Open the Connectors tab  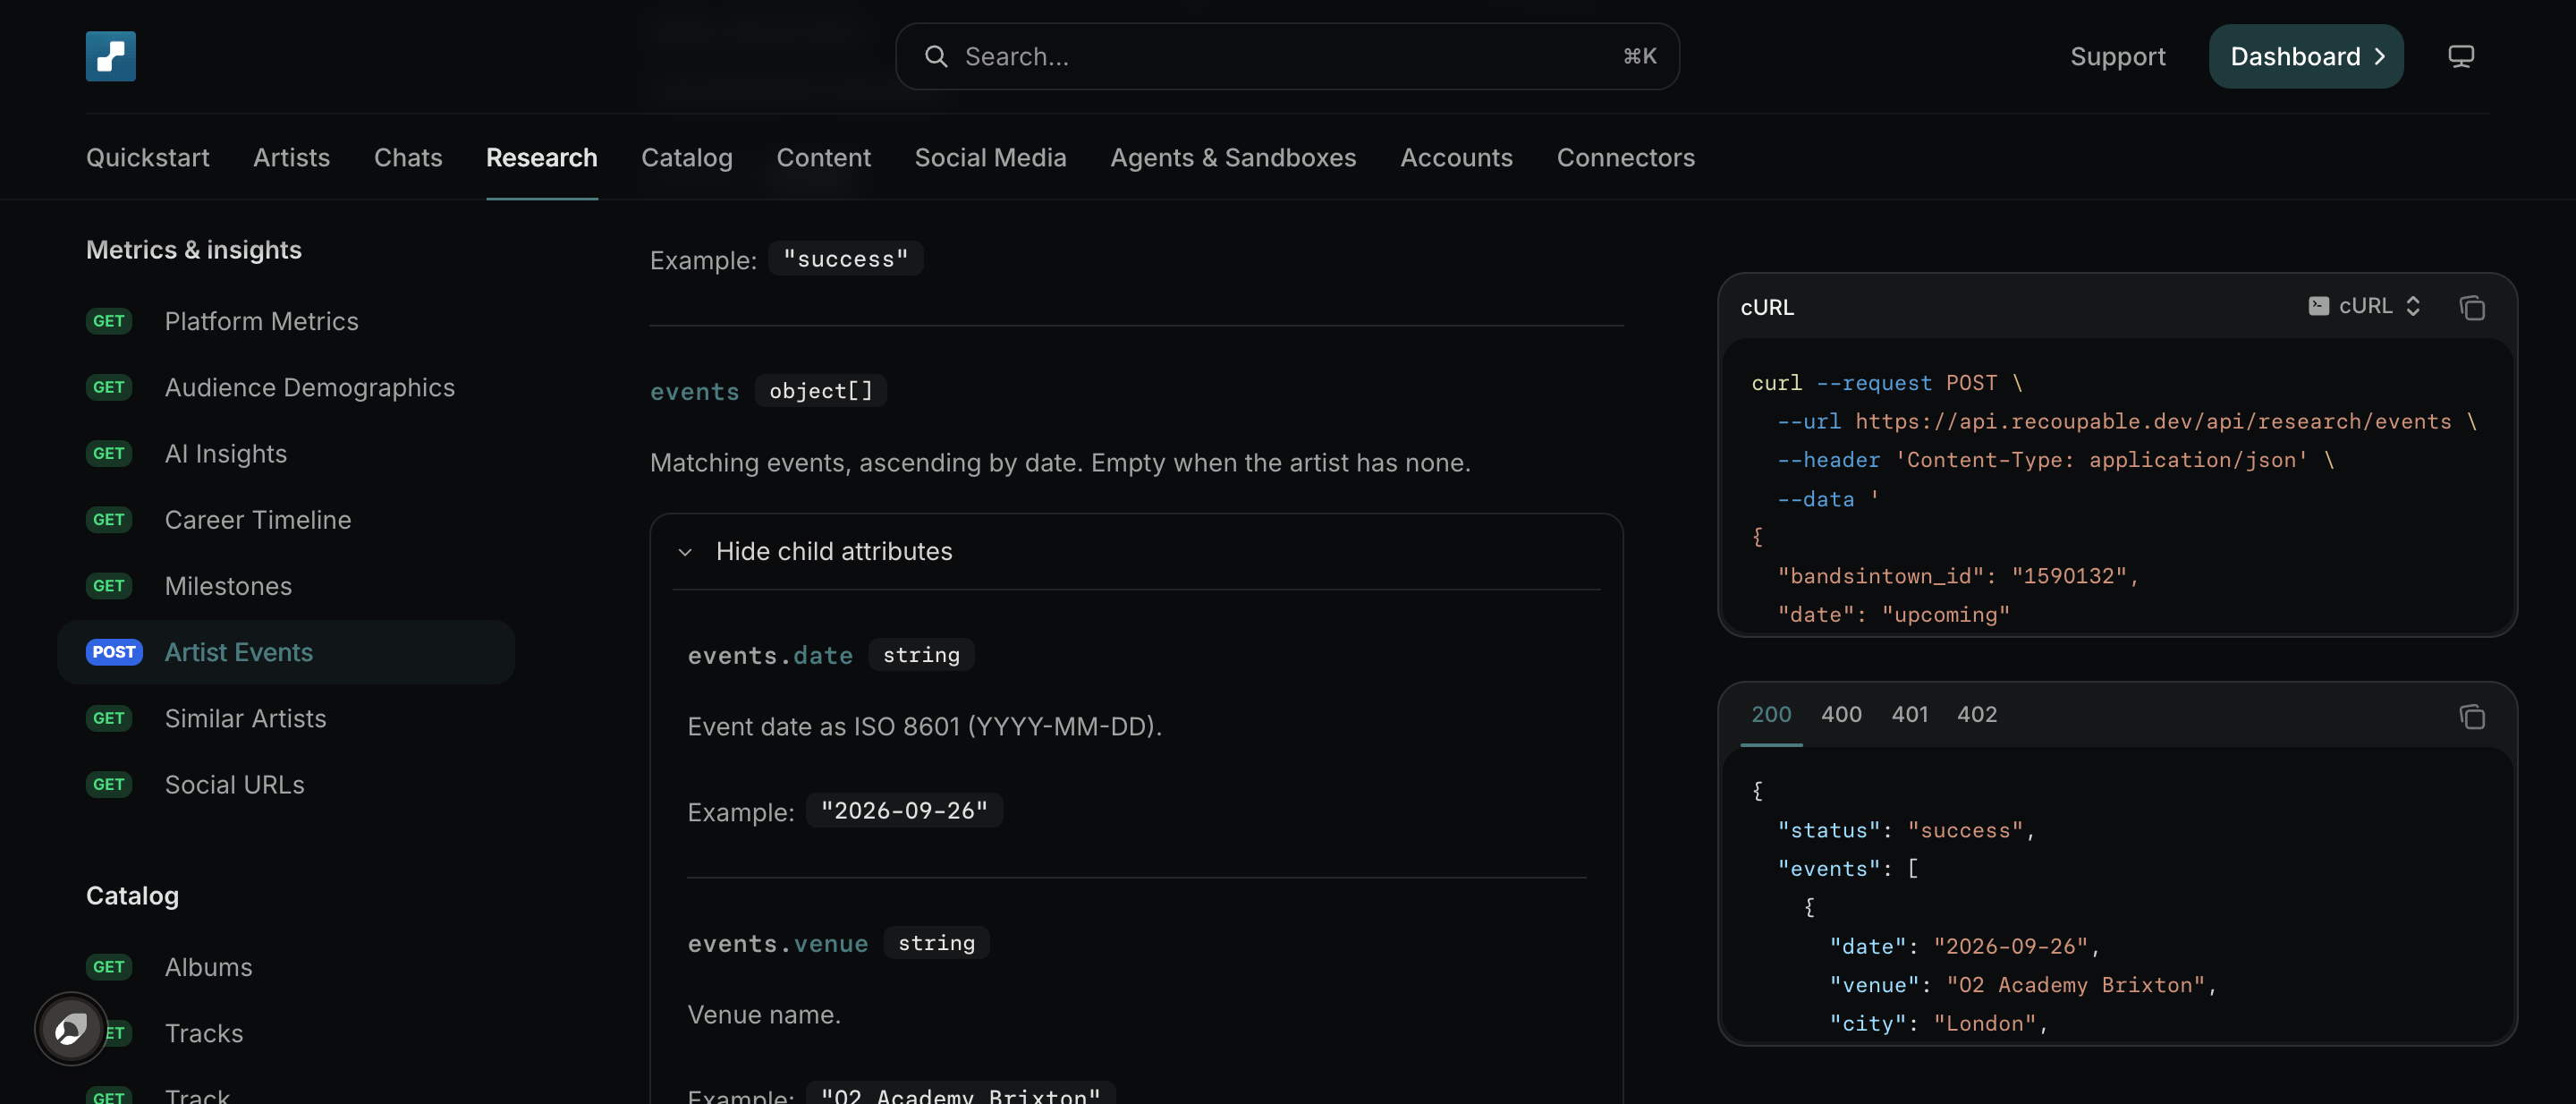click(x=1625, y=158)
